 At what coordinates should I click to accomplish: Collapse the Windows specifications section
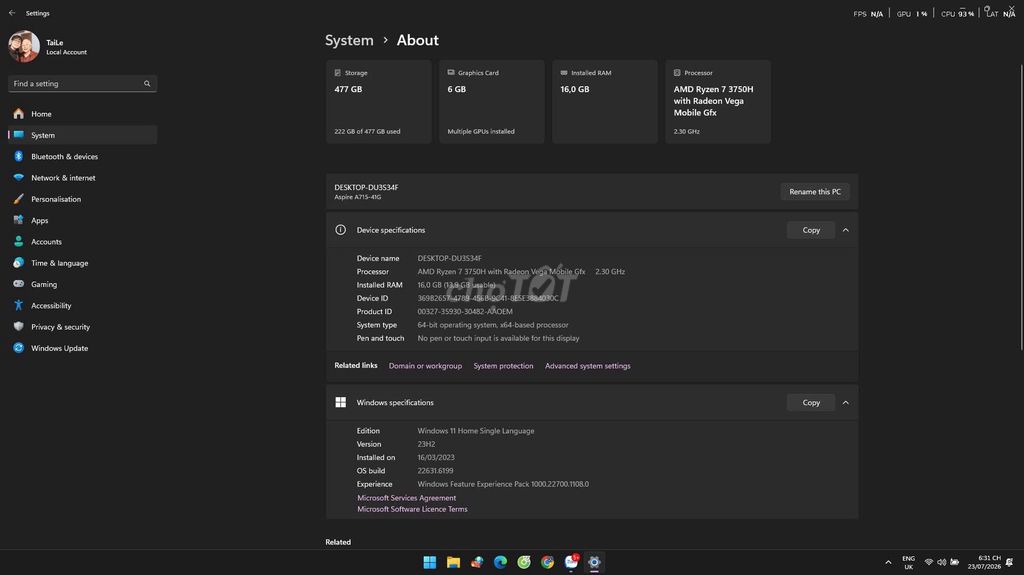pos(846,402)
